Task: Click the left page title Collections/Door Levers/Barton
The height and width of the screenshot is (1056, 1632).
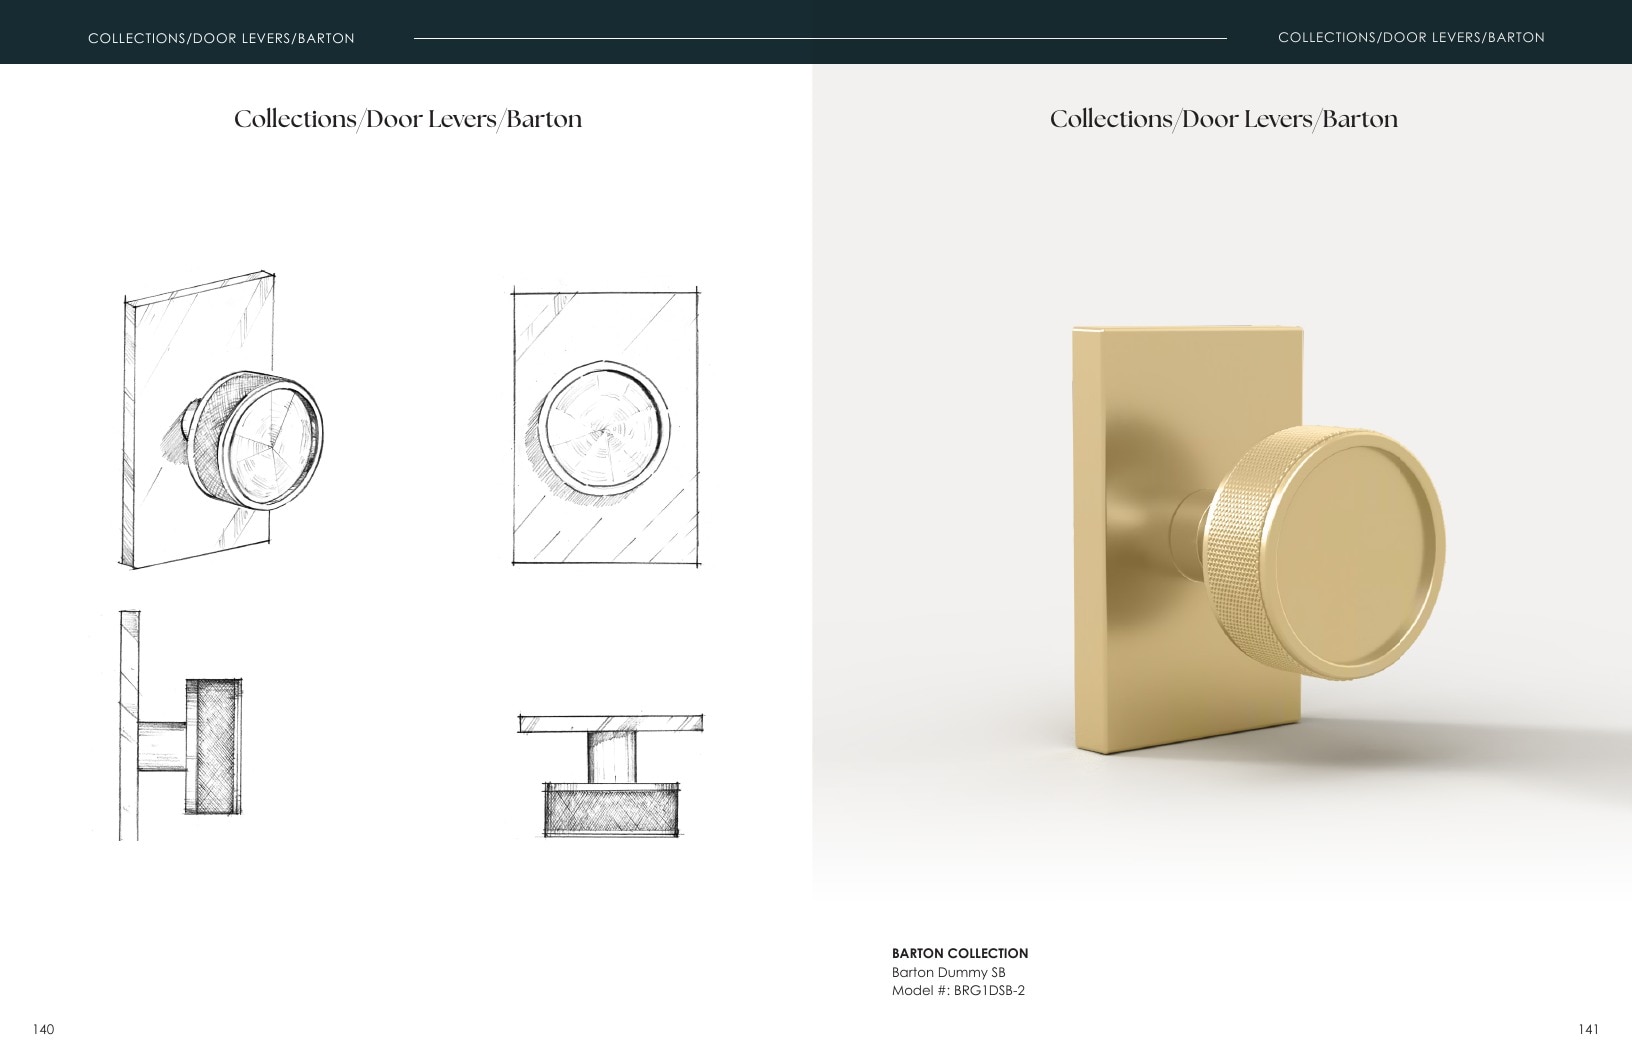Action: point(408,119)
